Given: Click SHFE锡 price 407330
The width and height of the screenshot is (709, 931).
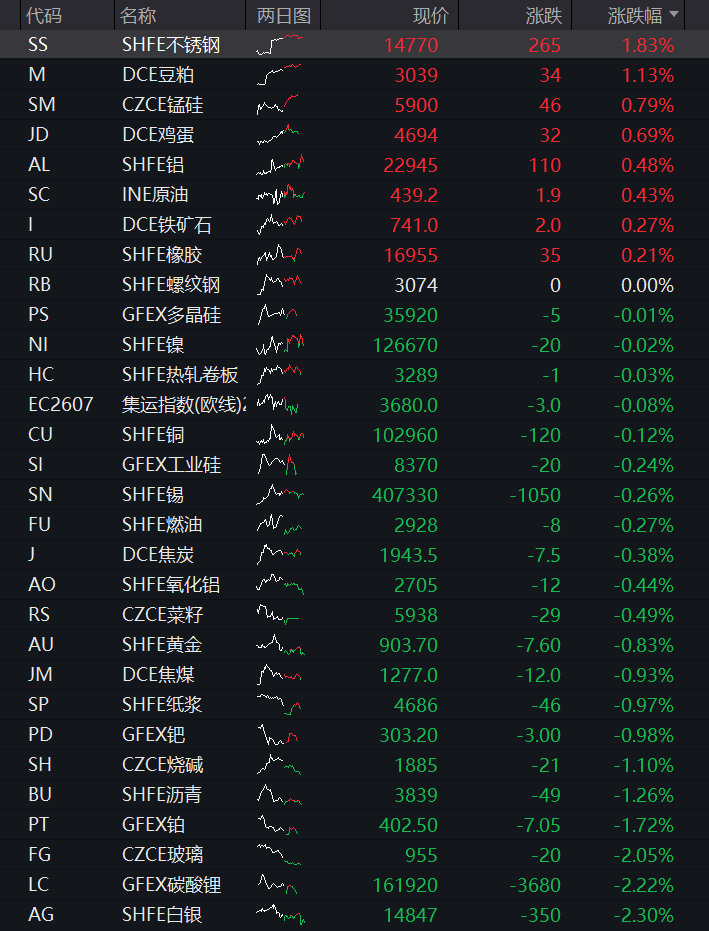Looking at the screenshot, I should point(405,495).
